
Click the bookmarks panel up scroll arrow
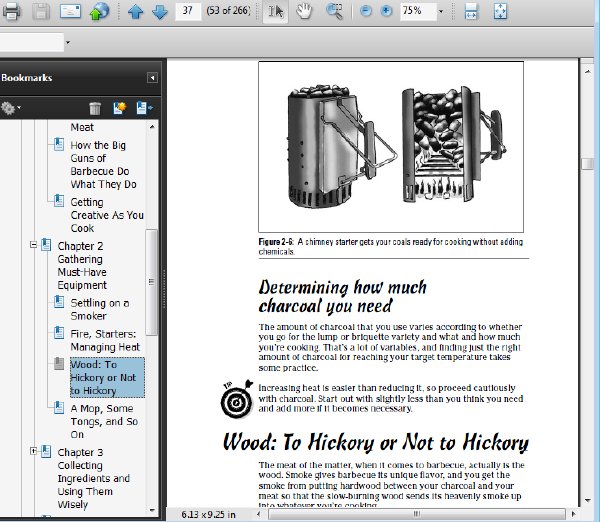(x=152, y=127)
